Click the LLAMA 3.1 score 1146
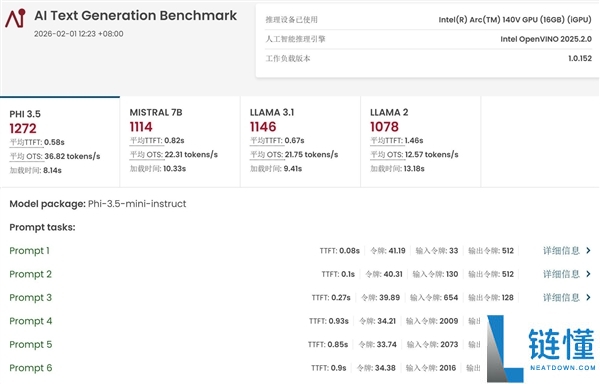 point(263,127)
